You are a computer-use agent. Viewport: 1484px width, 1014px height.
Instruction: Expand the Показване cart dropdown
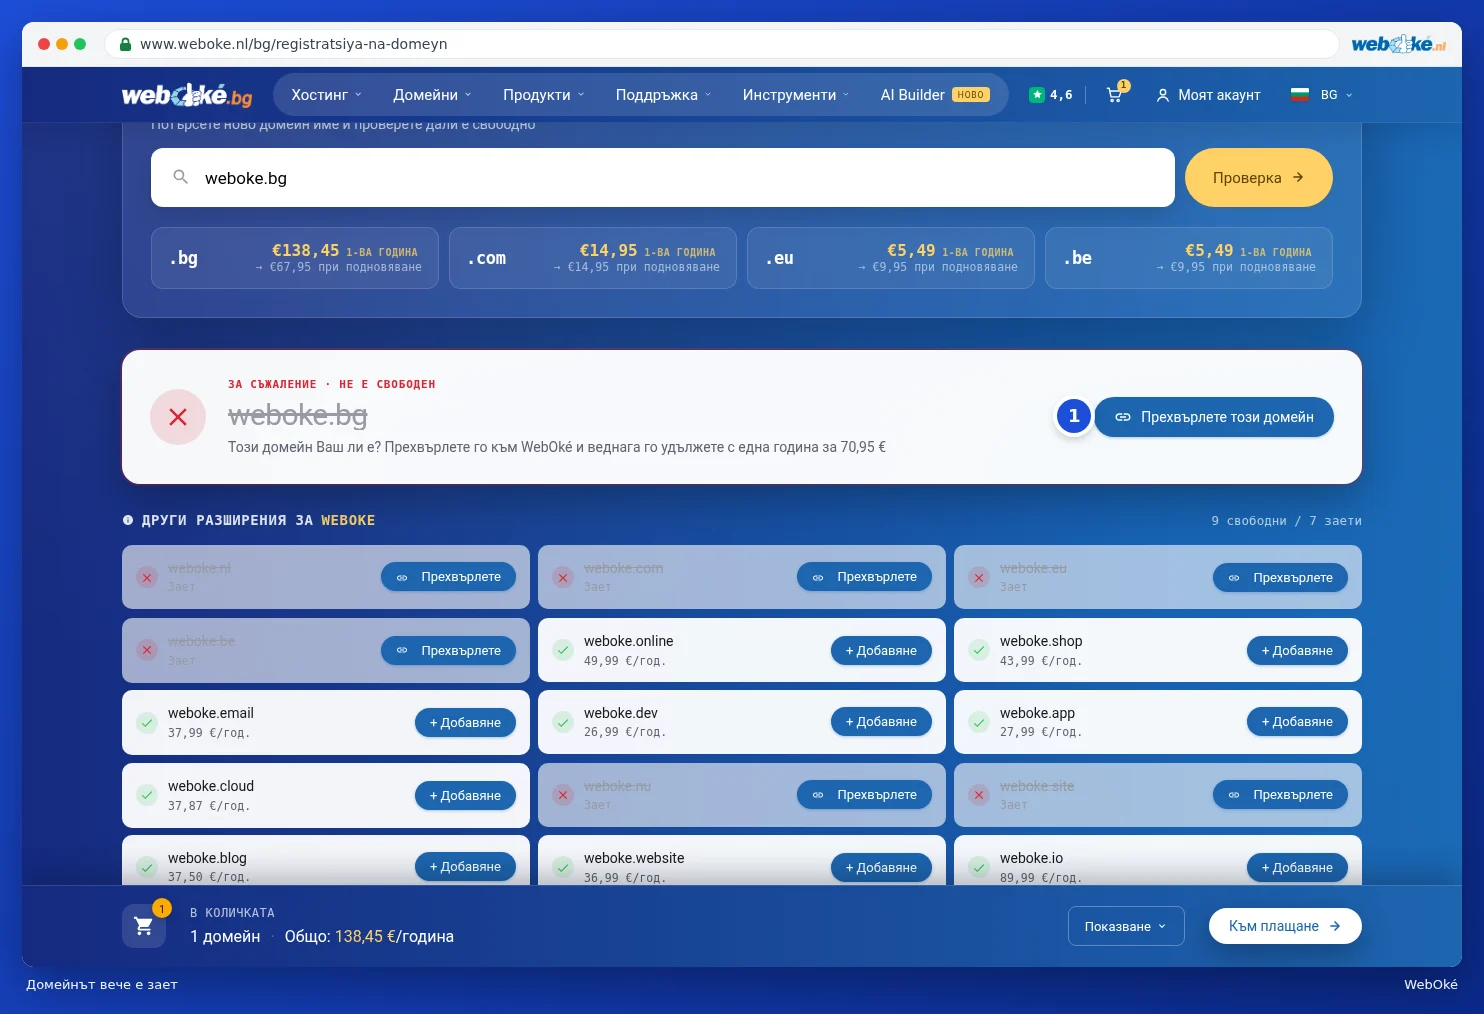click(x=1126, y=926)
